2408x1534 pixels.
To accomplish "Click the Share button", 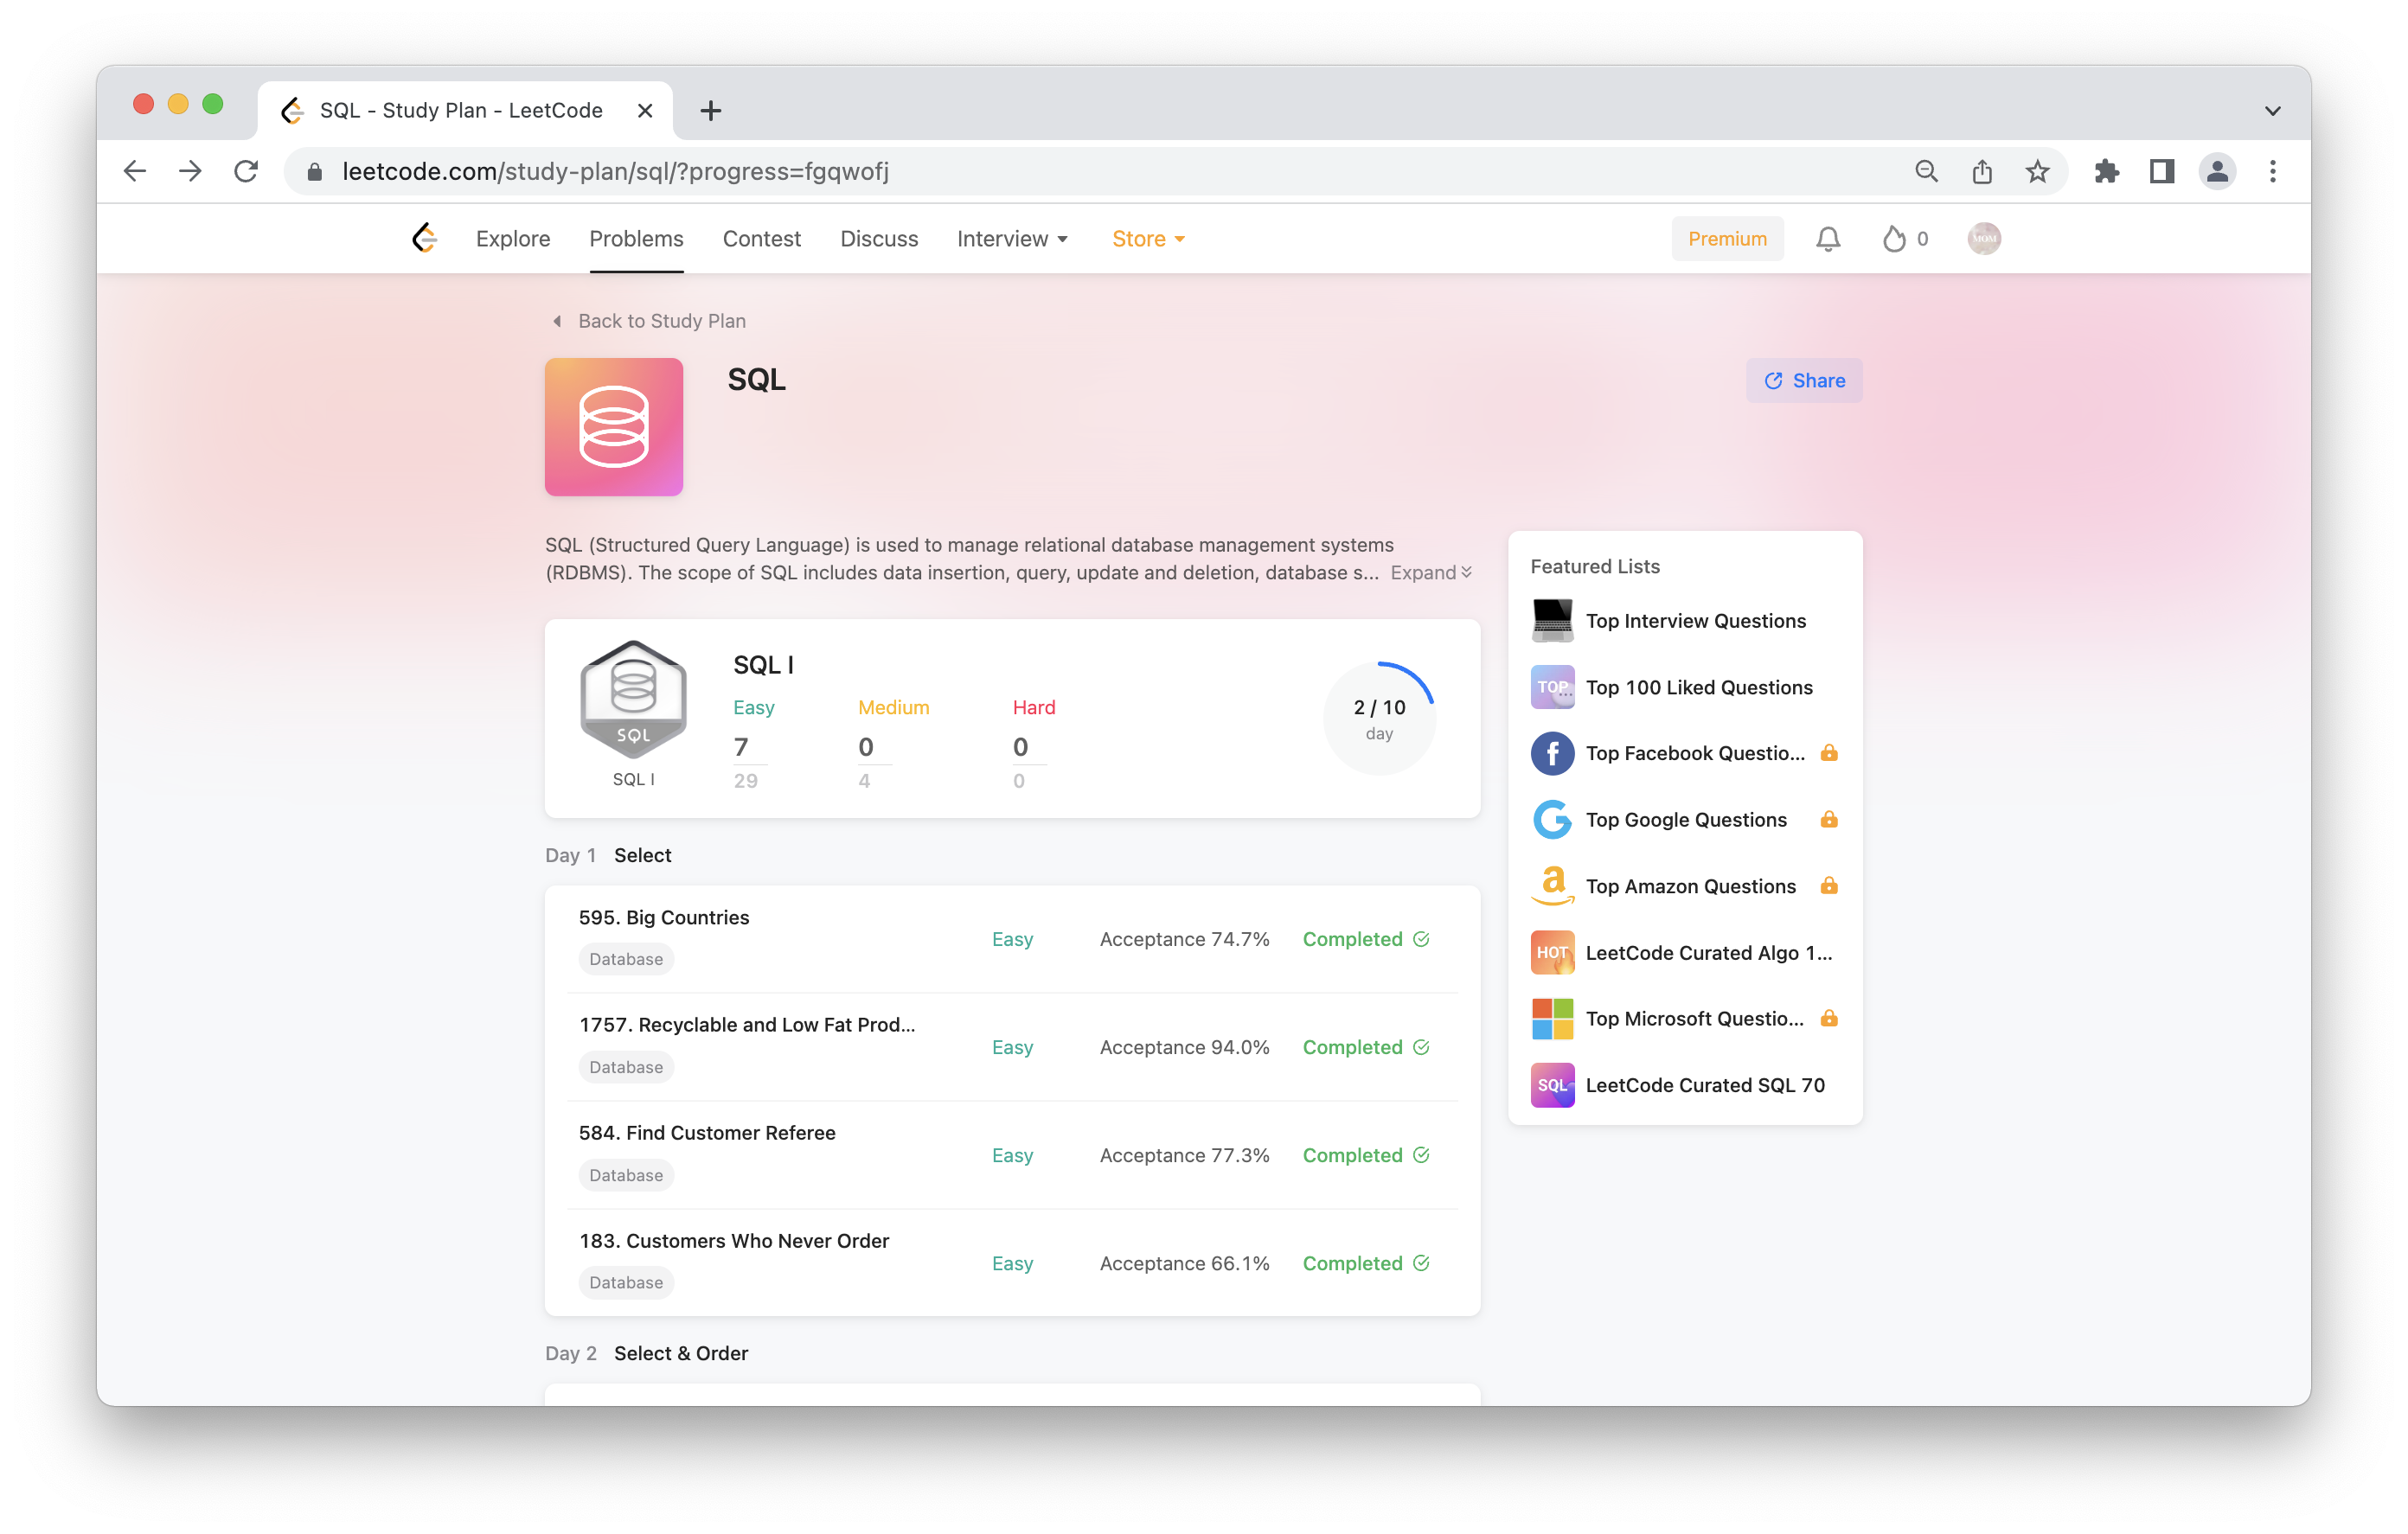I will point(1803,380).
